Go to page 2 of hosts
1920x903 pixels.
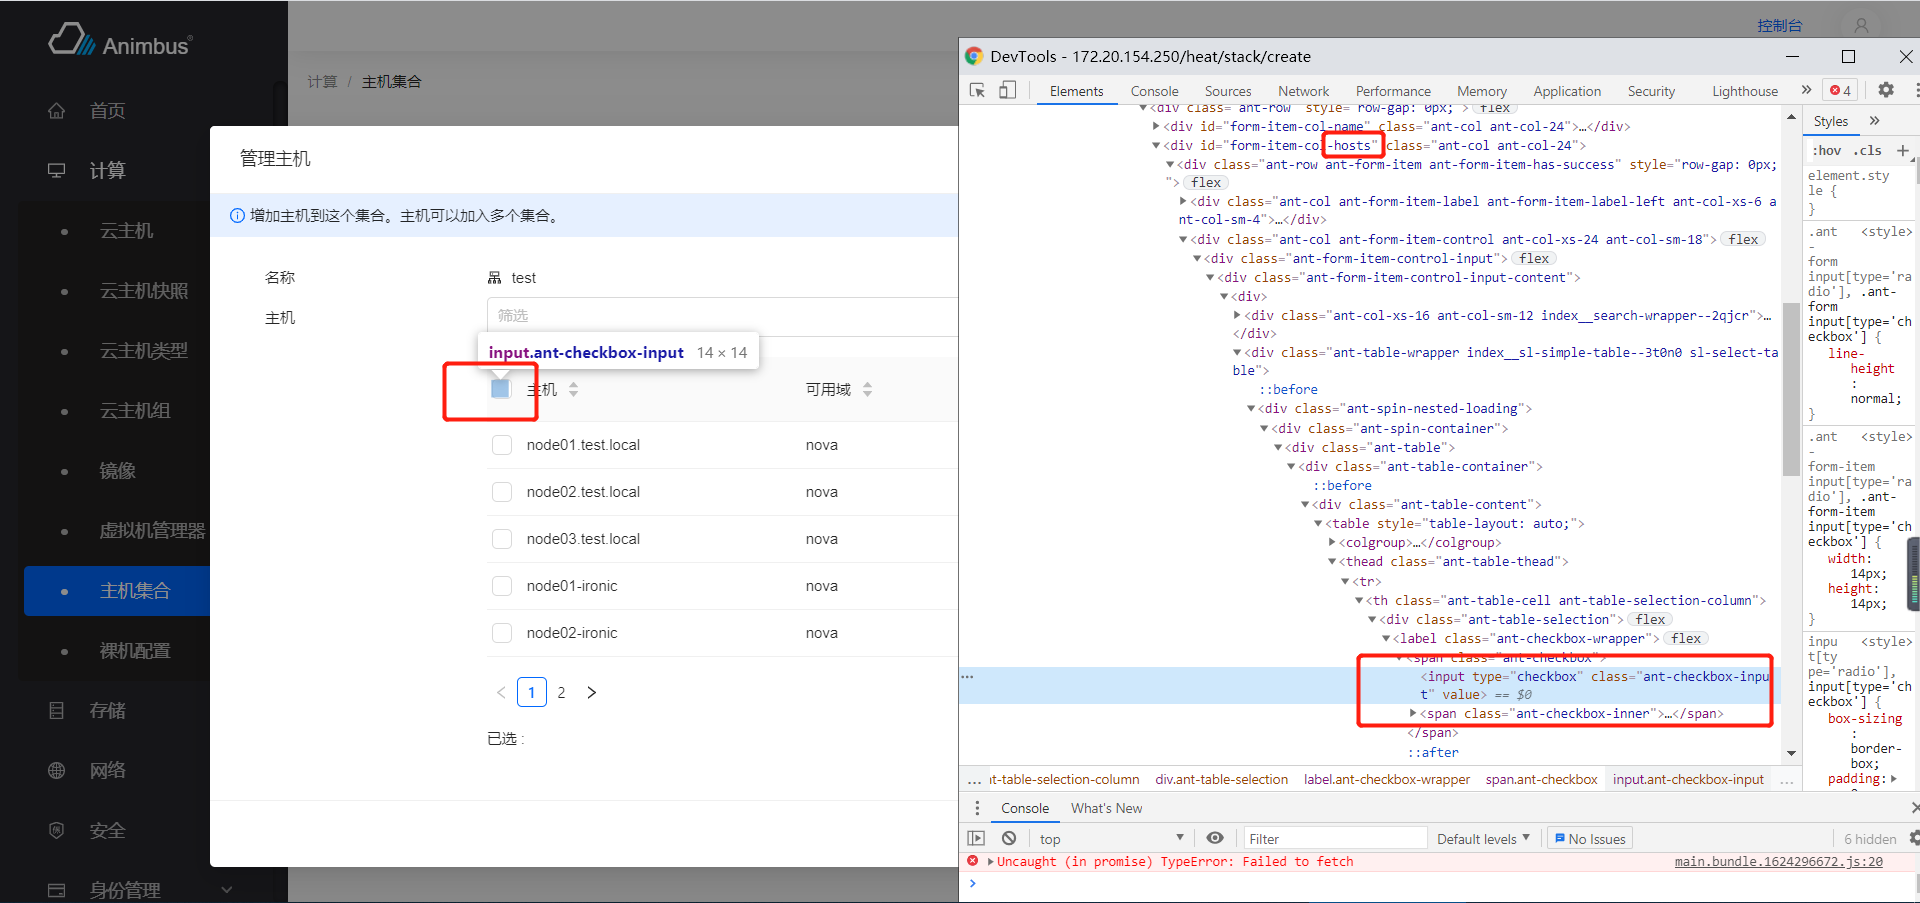pos(561,692)
